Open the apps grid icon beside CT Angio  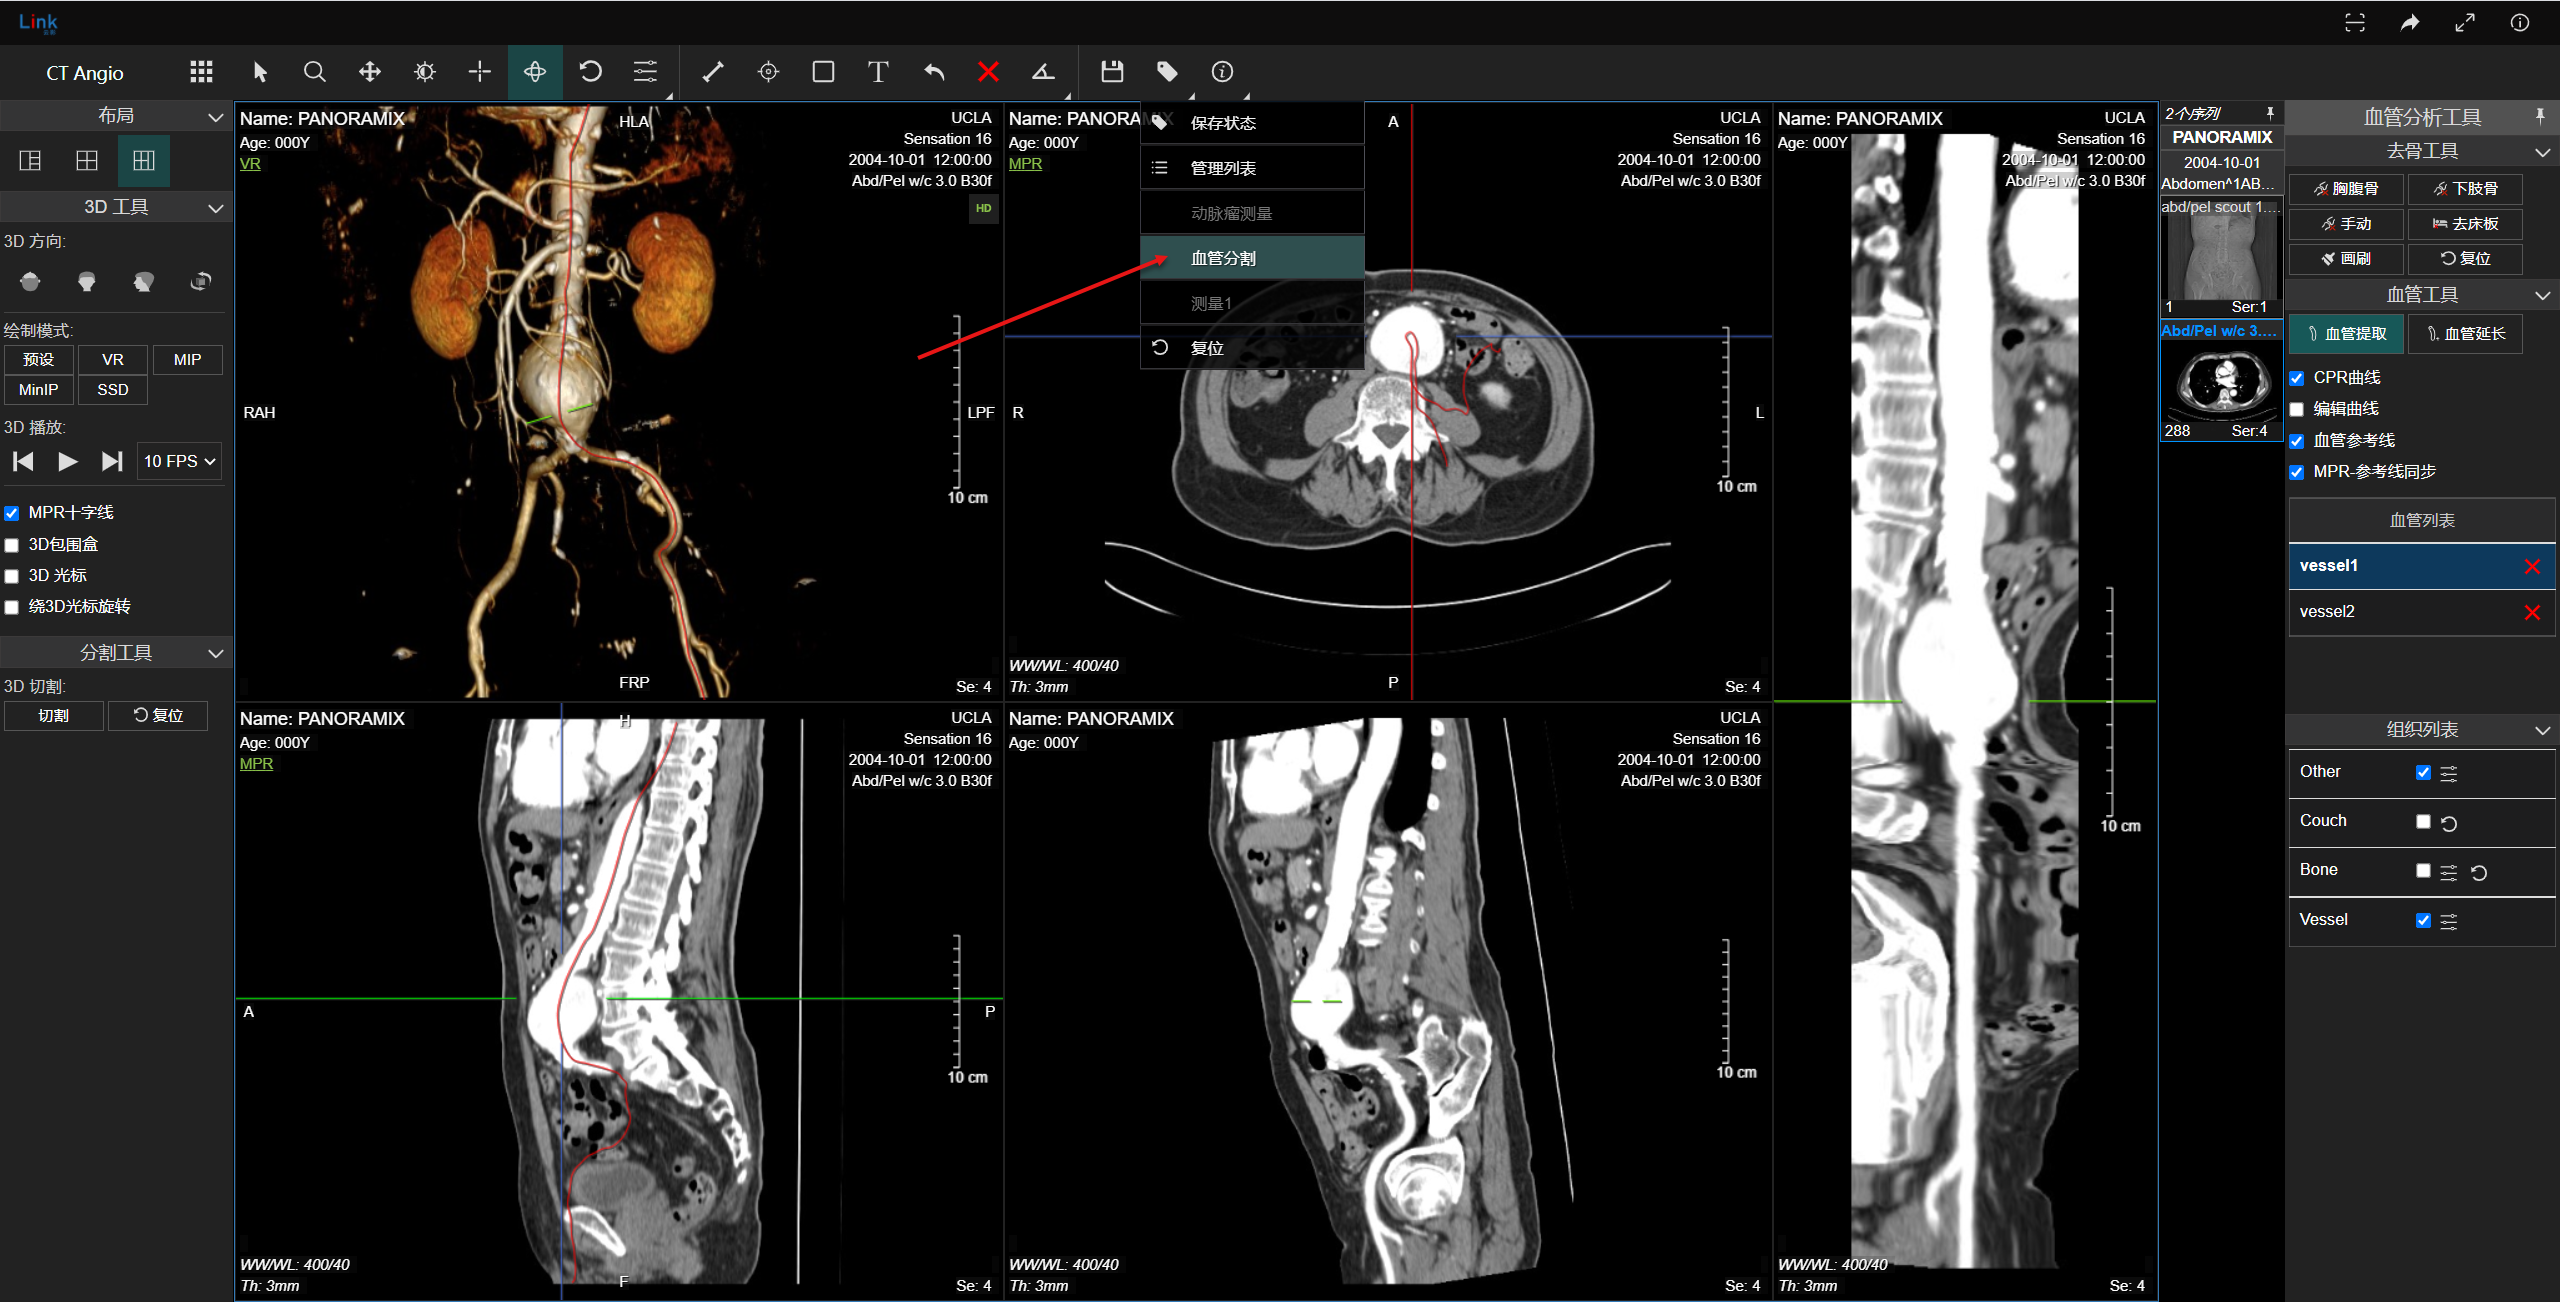pos(201,72)
